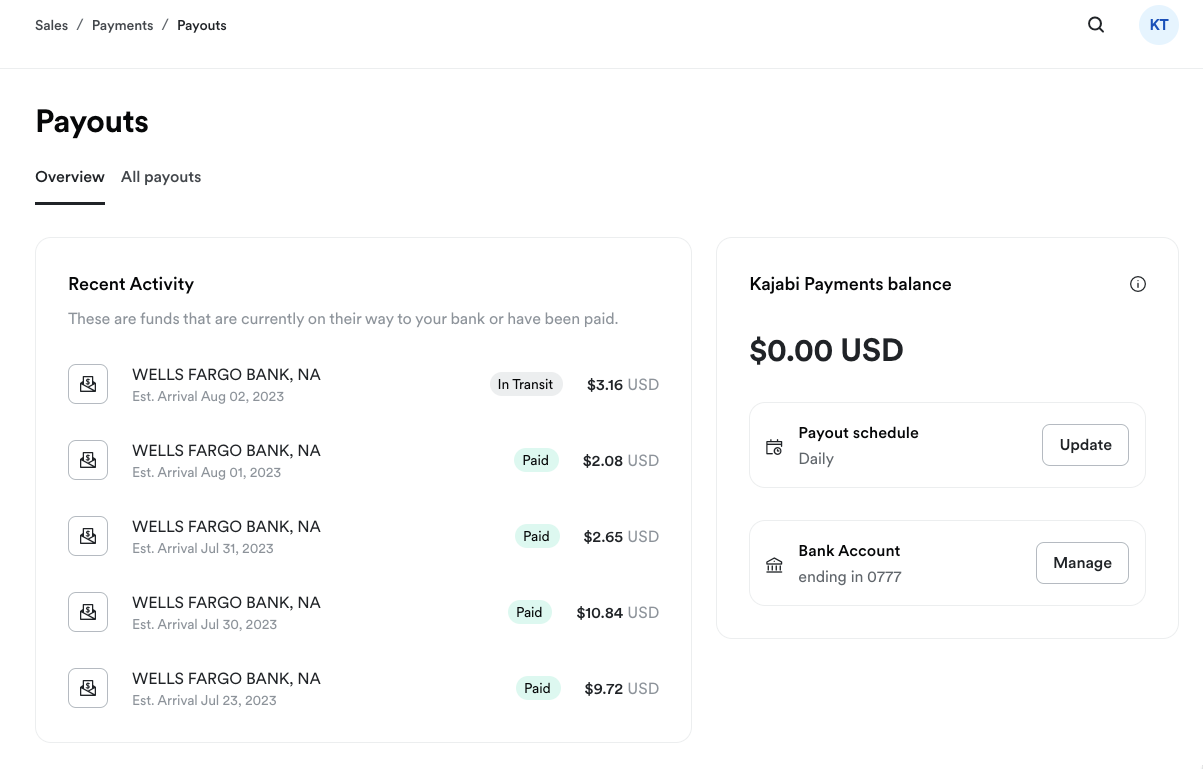
Task: Click the In Transit status badge
Action: tap(526, 384)
